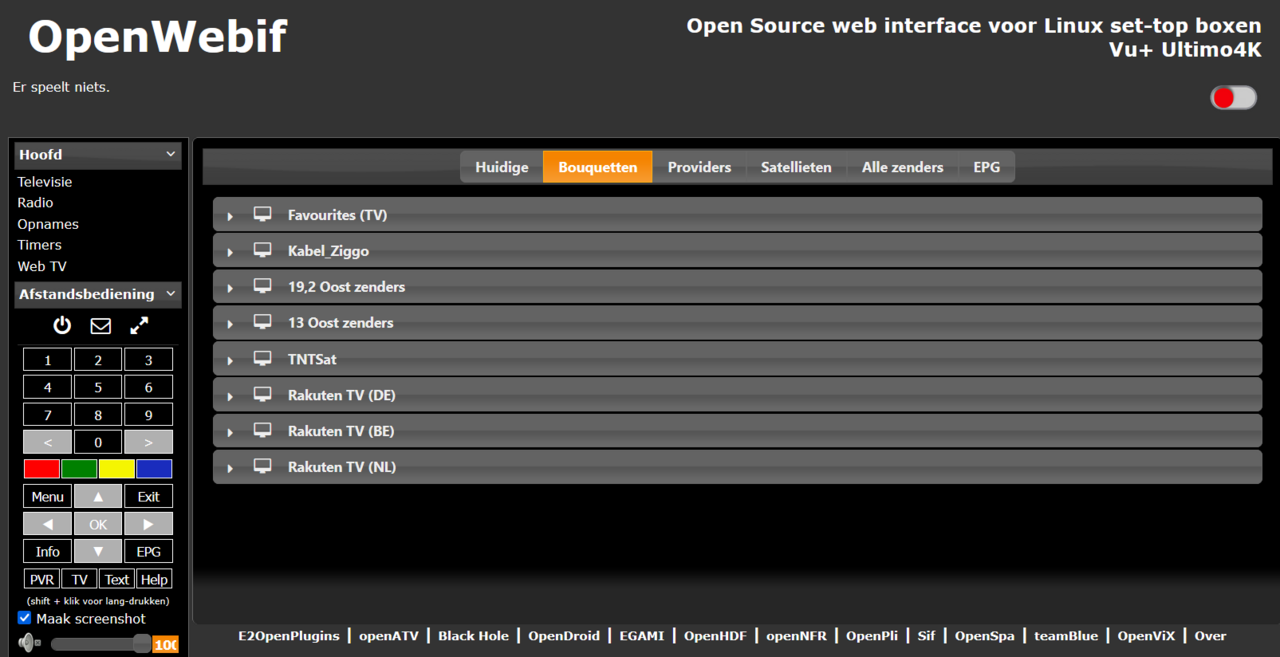Image resolution: width=1280 pixels, height=657 pixels.
Task: Open the Hoofd dropdown
Action: click(97, 154)
